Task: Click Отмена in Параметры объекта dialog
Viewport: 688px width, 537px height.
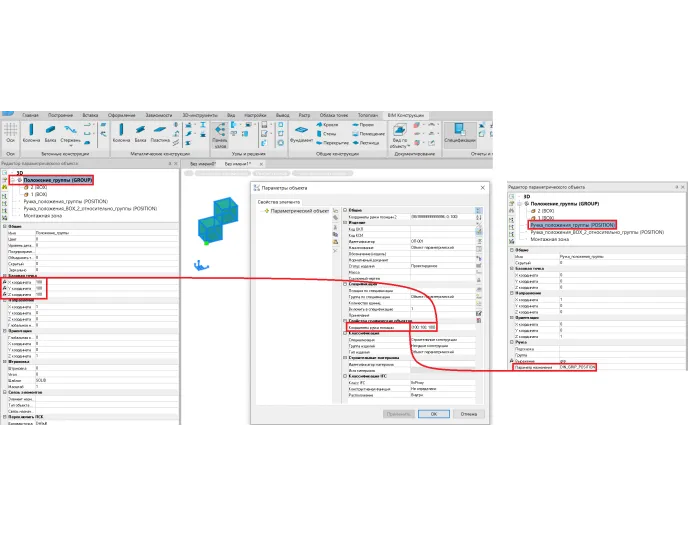Action: coord(469,414)
